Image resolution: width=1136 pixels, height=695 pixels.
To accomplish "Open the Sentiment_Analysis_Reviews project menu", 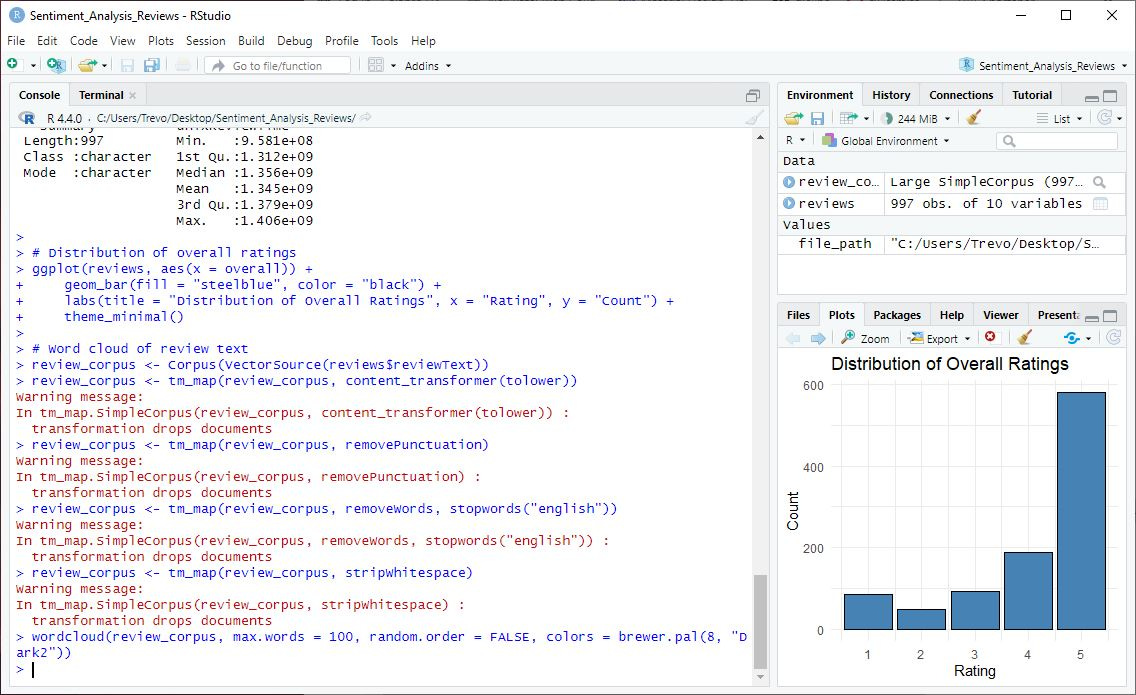I will [x=1043, y=65].
